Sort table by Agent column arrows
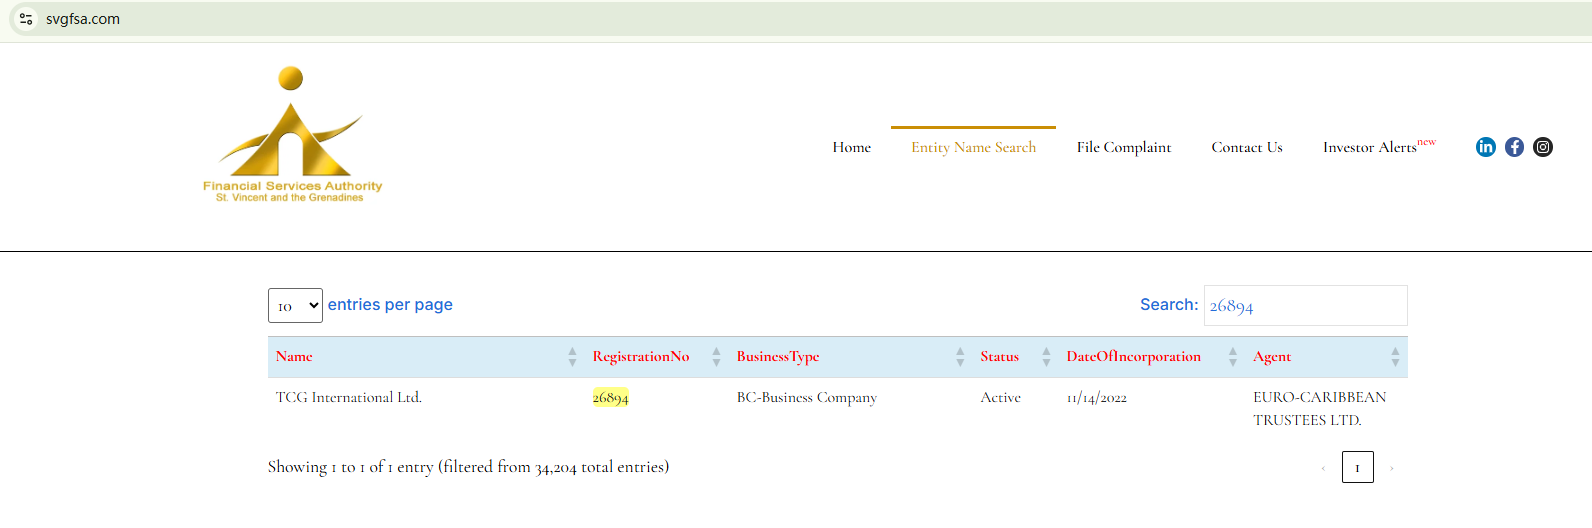The width and height of the screenshot is (1592, 528). (1395, 357)
